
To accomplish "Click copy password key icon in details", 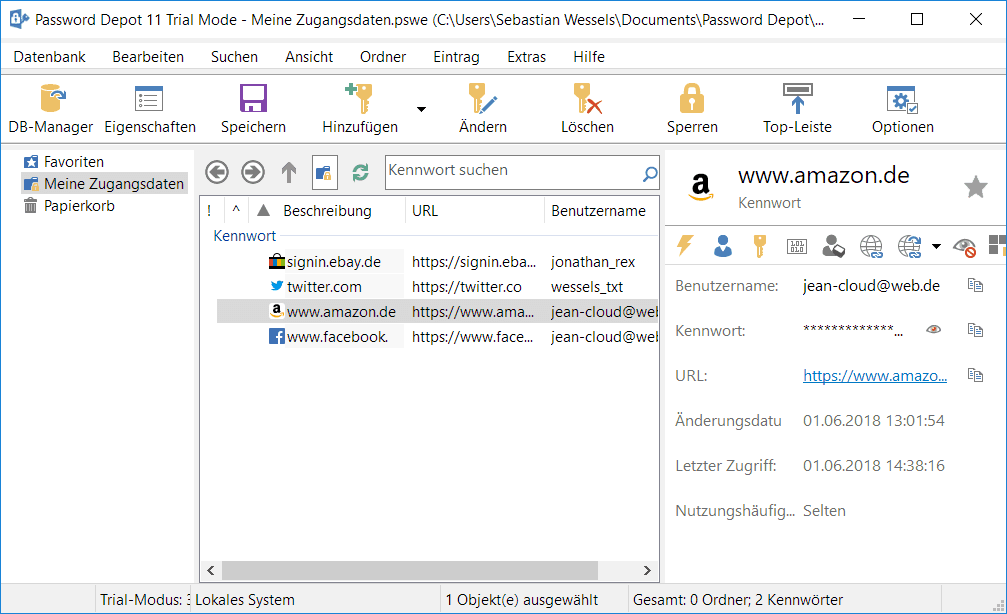I will point(760,246).
